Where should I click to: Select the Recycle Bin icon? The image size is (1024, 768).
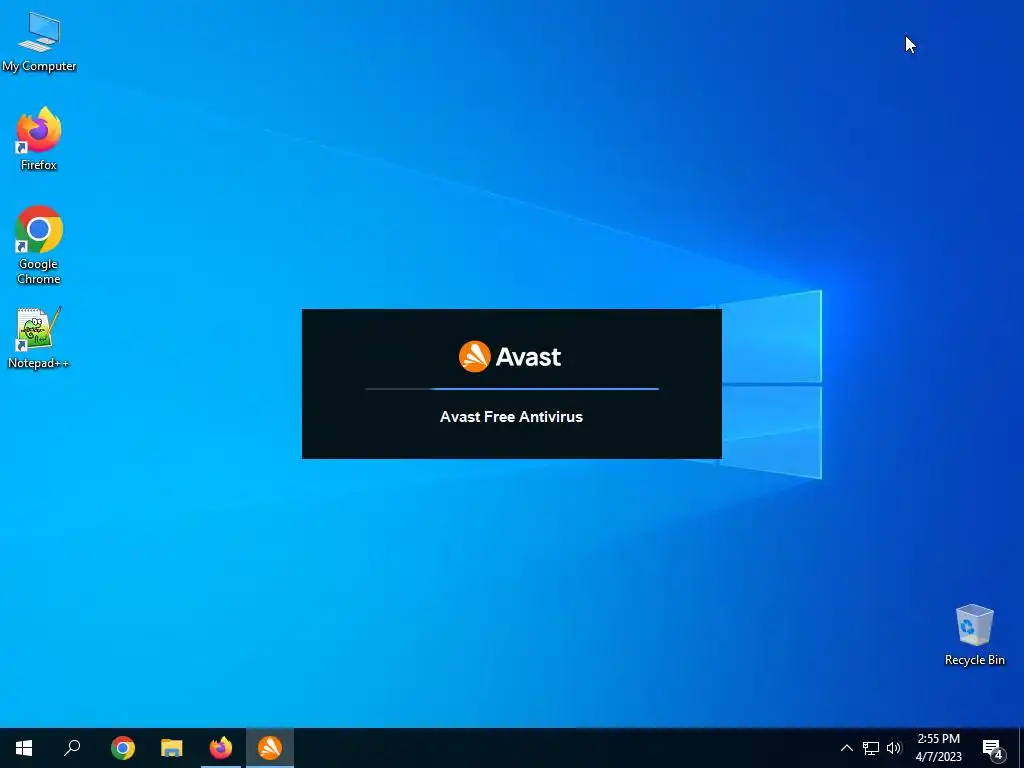974,635
